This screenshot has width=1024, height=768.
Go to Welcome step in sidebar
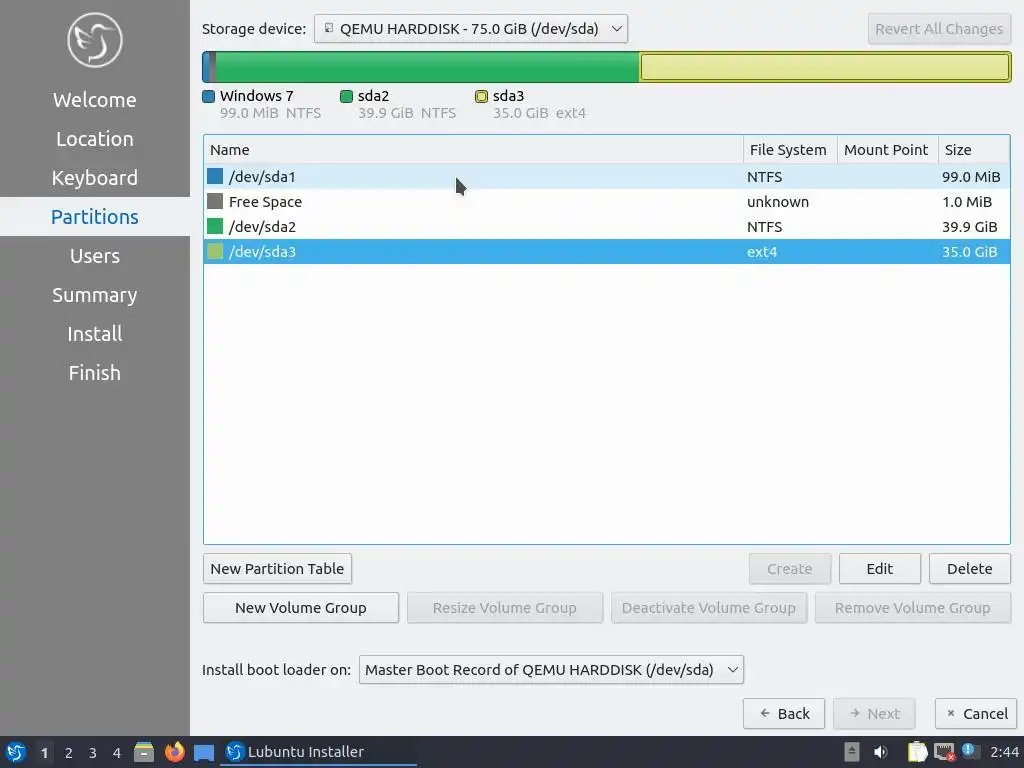coord(95,100)
